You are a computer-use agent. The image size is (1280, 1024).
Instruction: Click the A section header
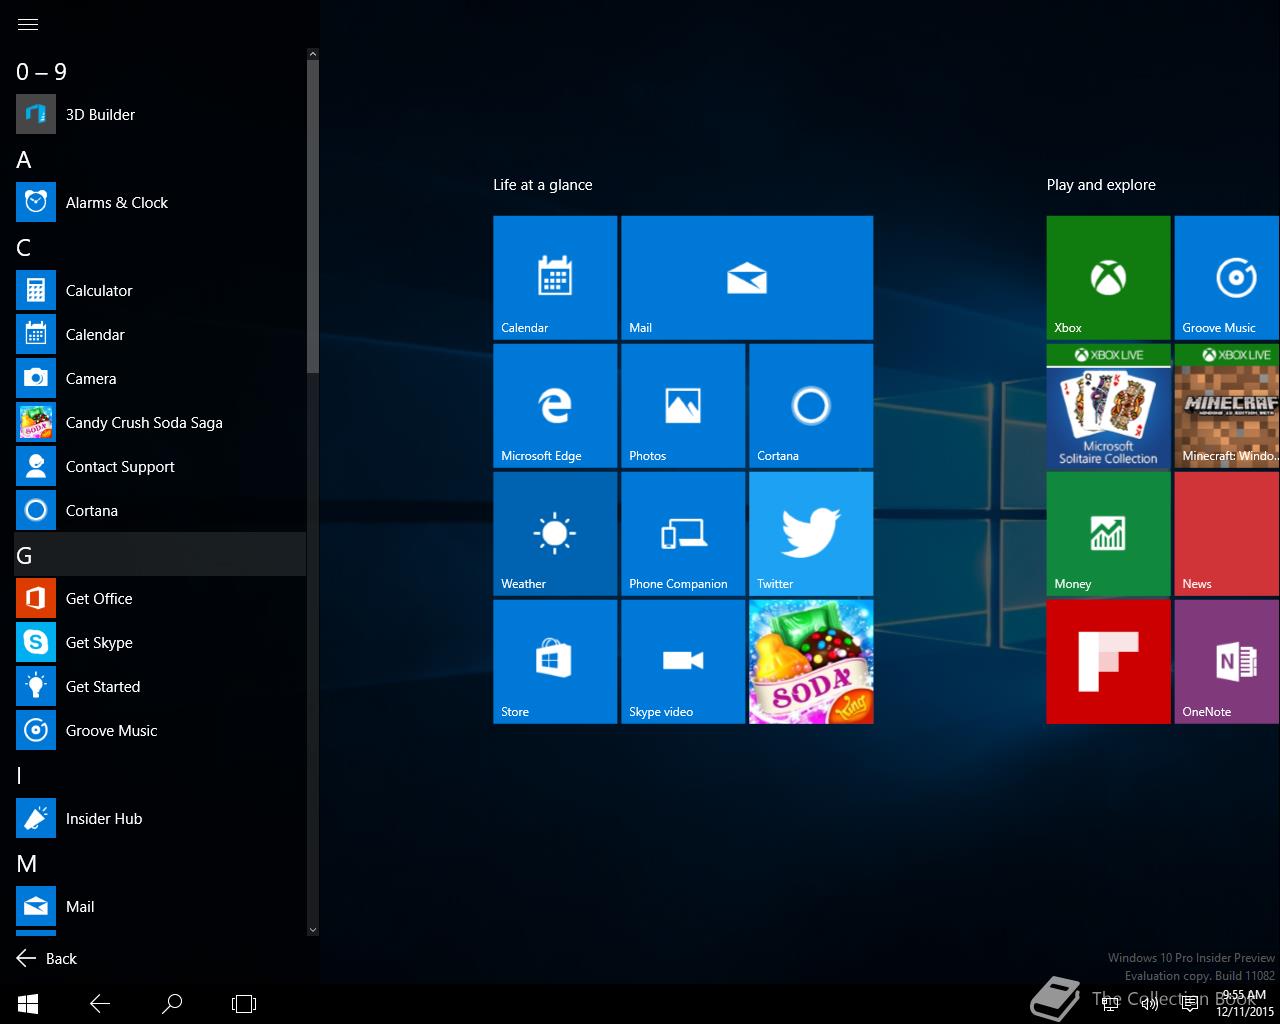[160, 159]
